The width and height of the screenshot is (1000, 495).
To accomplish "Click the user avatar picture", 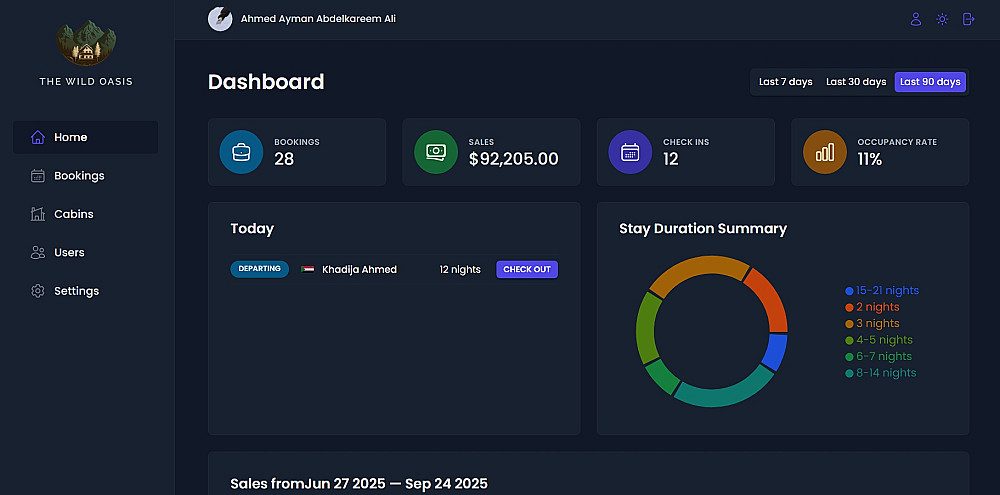I will (x=219, y=19).
